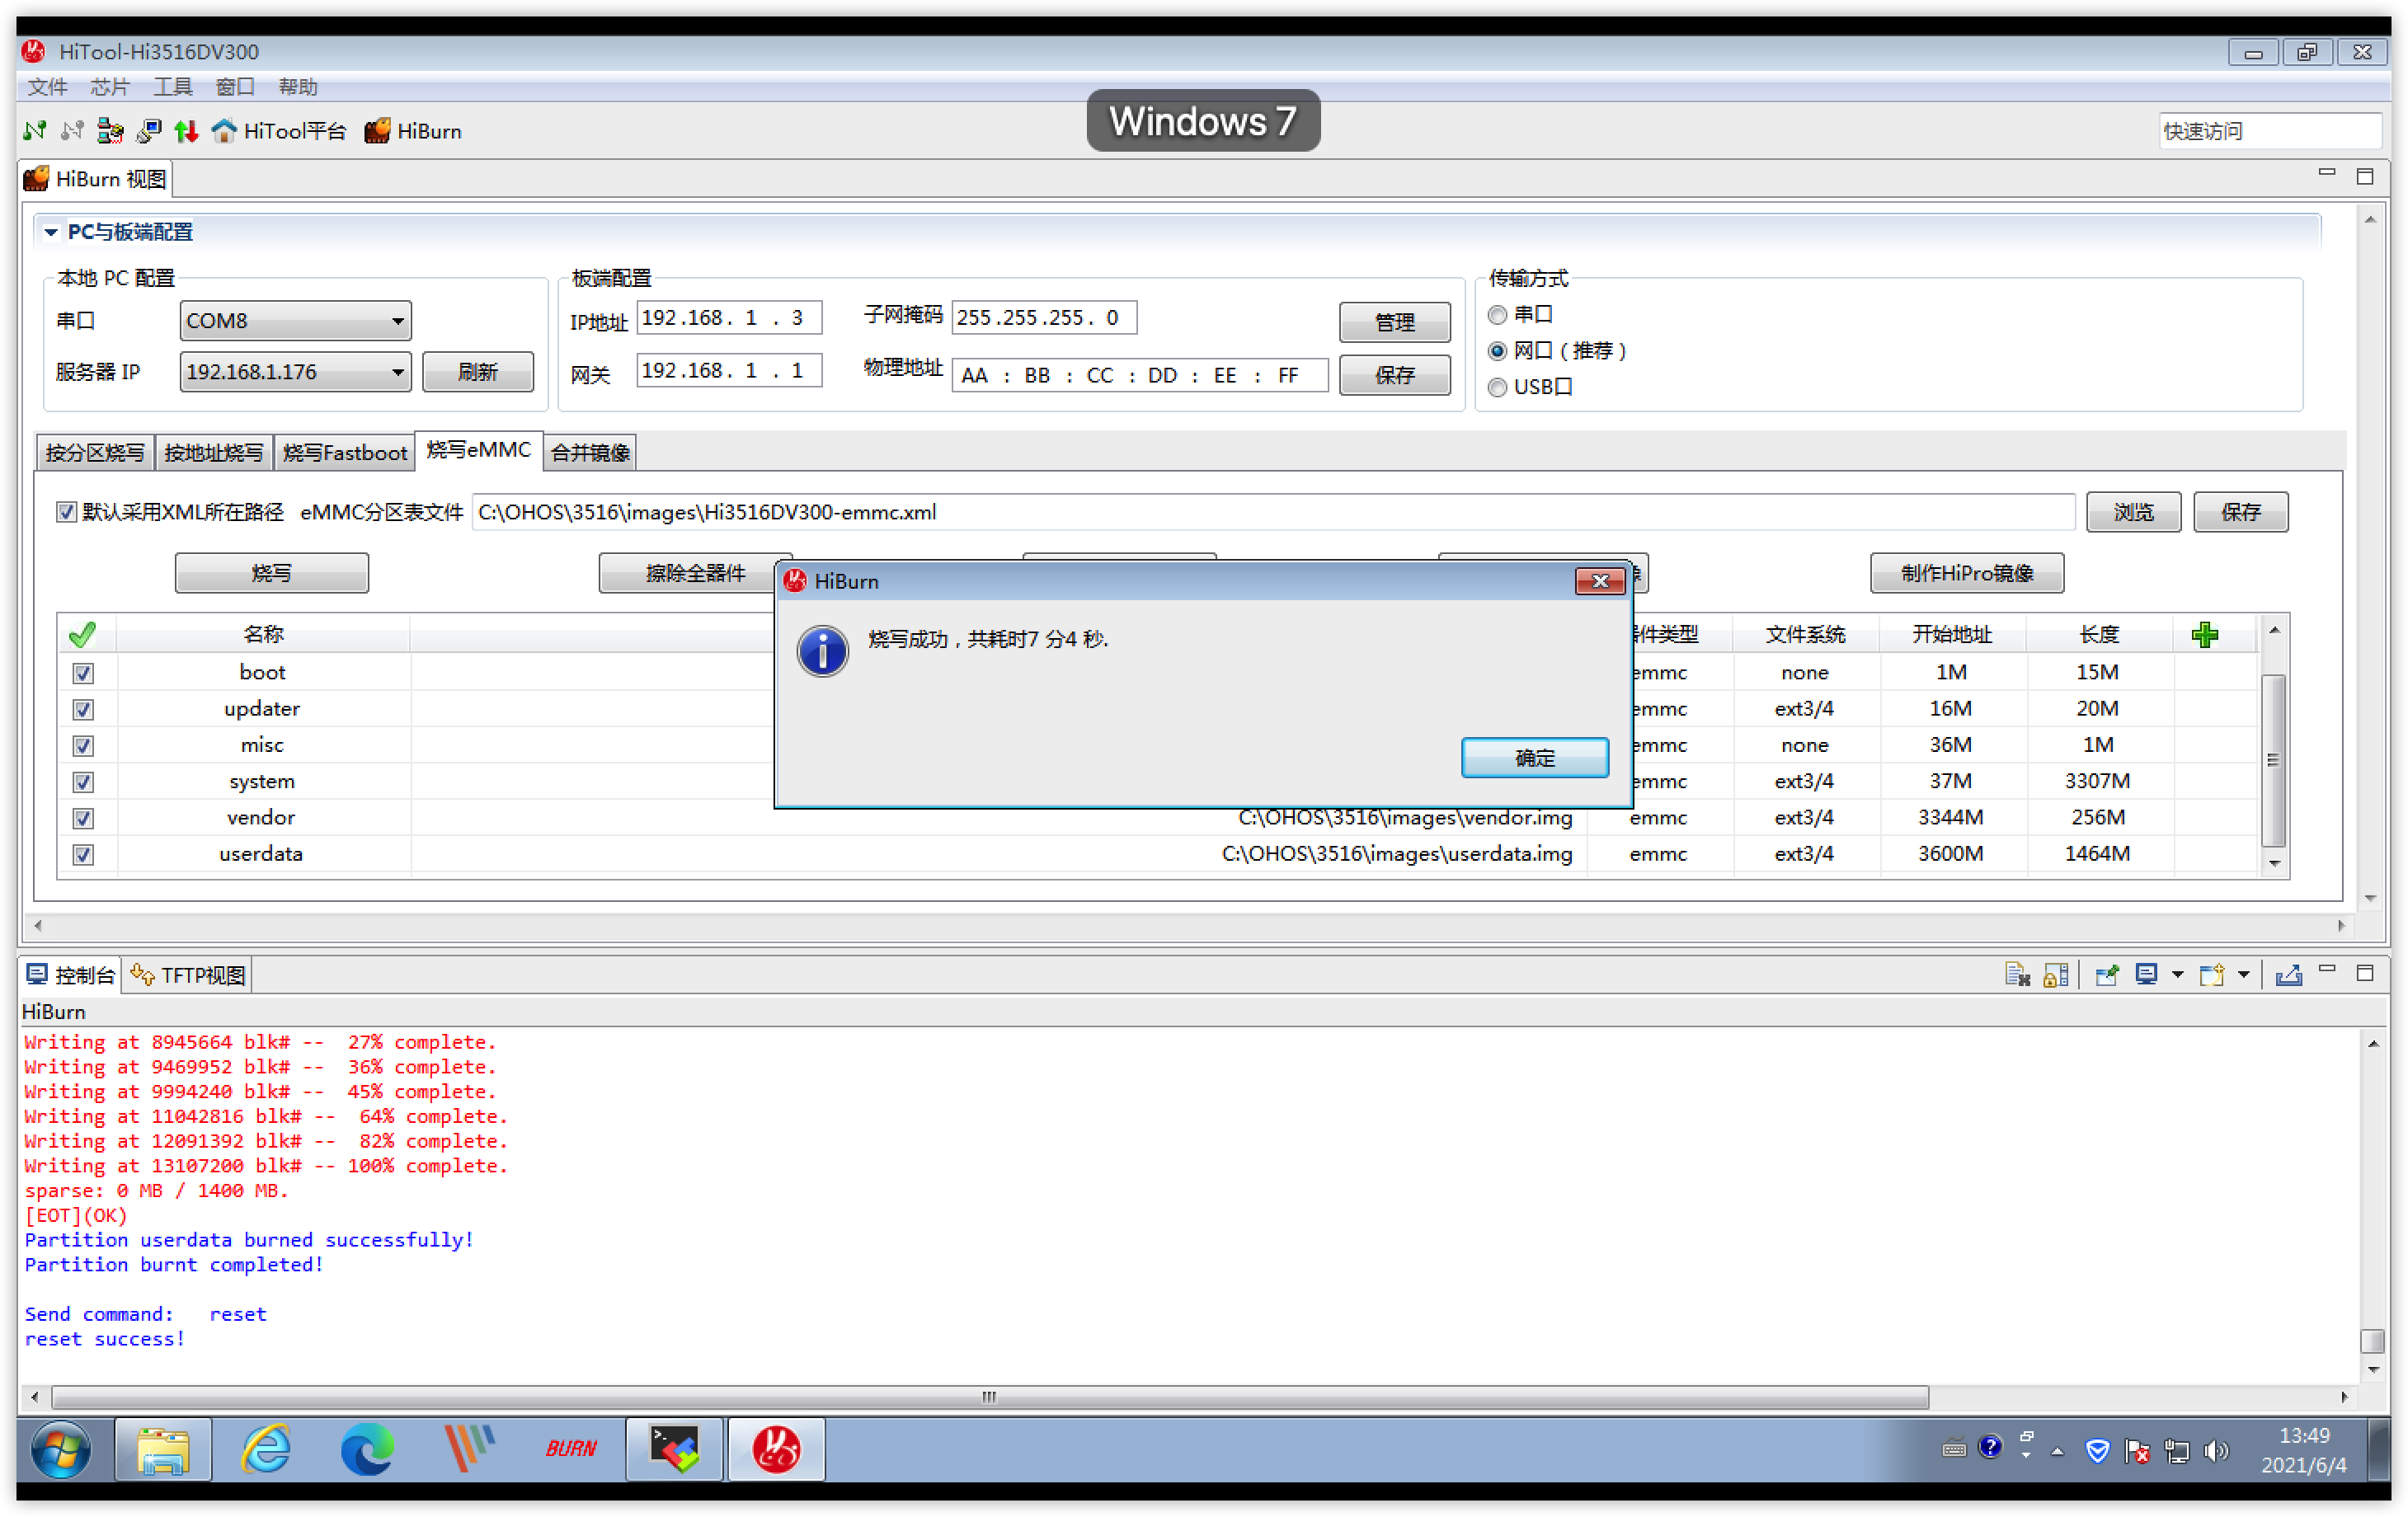The height and width of the screenshot is (1517, 2408).
Task: Switch to TFTP视图 tab
Action: [188, 975]
